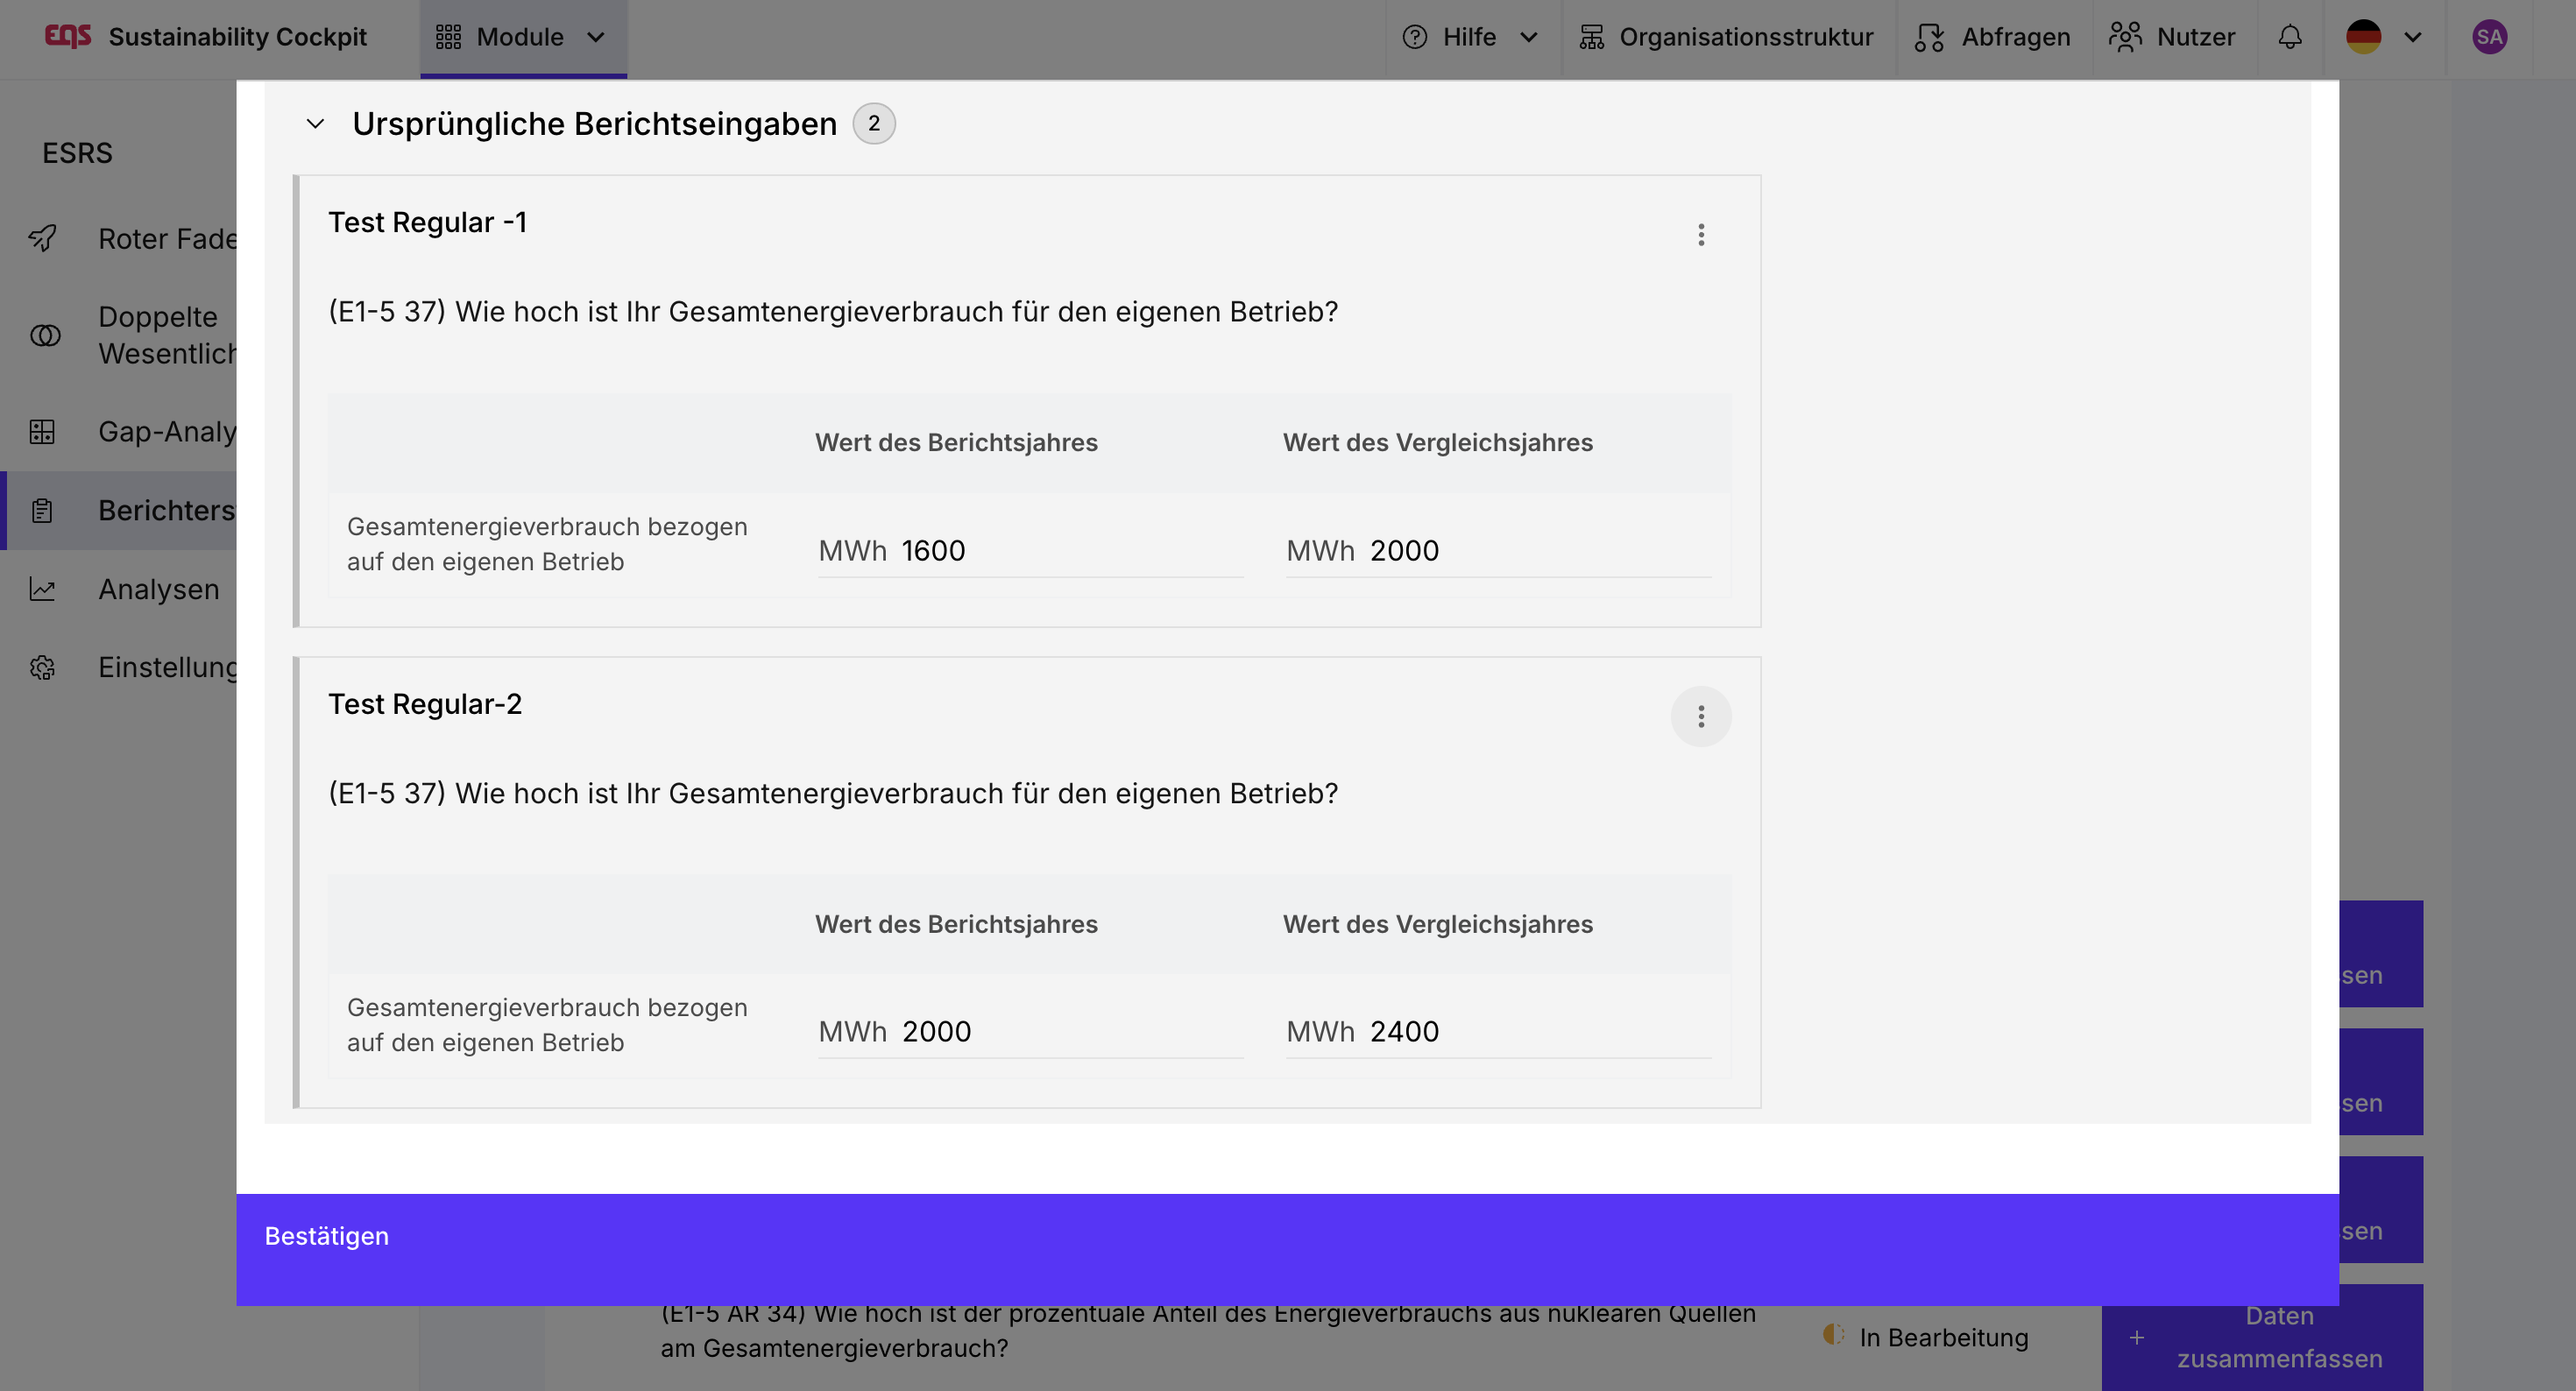The width and height of the screenshot is (2576, 1391).
Task: Open the Module dropdown
Action: point(522,37)
